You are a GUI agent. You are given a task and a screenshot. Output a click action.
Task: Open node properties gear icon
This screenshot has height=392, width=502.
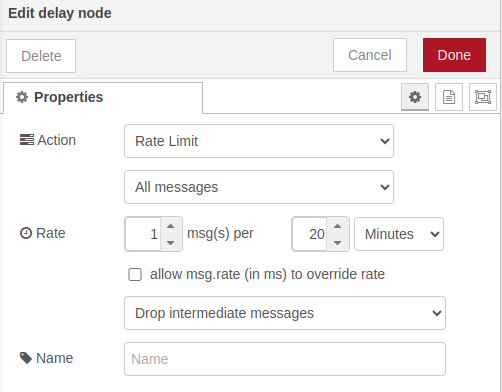[415, 97]
